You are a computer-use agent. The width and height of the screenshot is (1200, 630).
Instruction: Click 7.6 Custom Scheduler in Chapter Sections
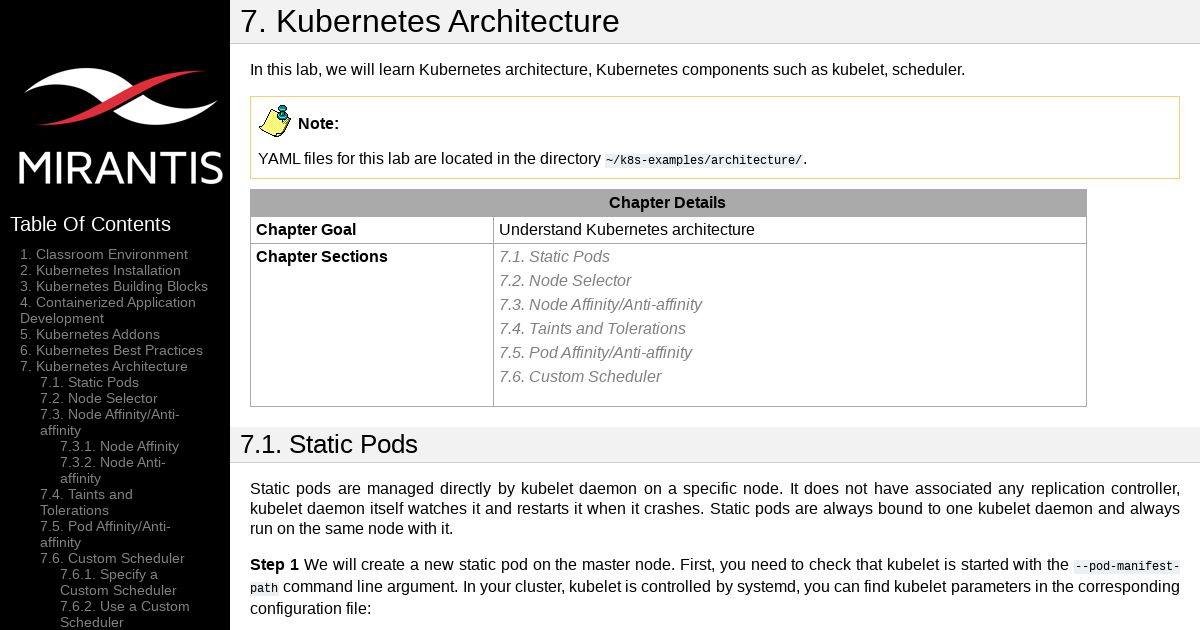click(x=580, y=377)
